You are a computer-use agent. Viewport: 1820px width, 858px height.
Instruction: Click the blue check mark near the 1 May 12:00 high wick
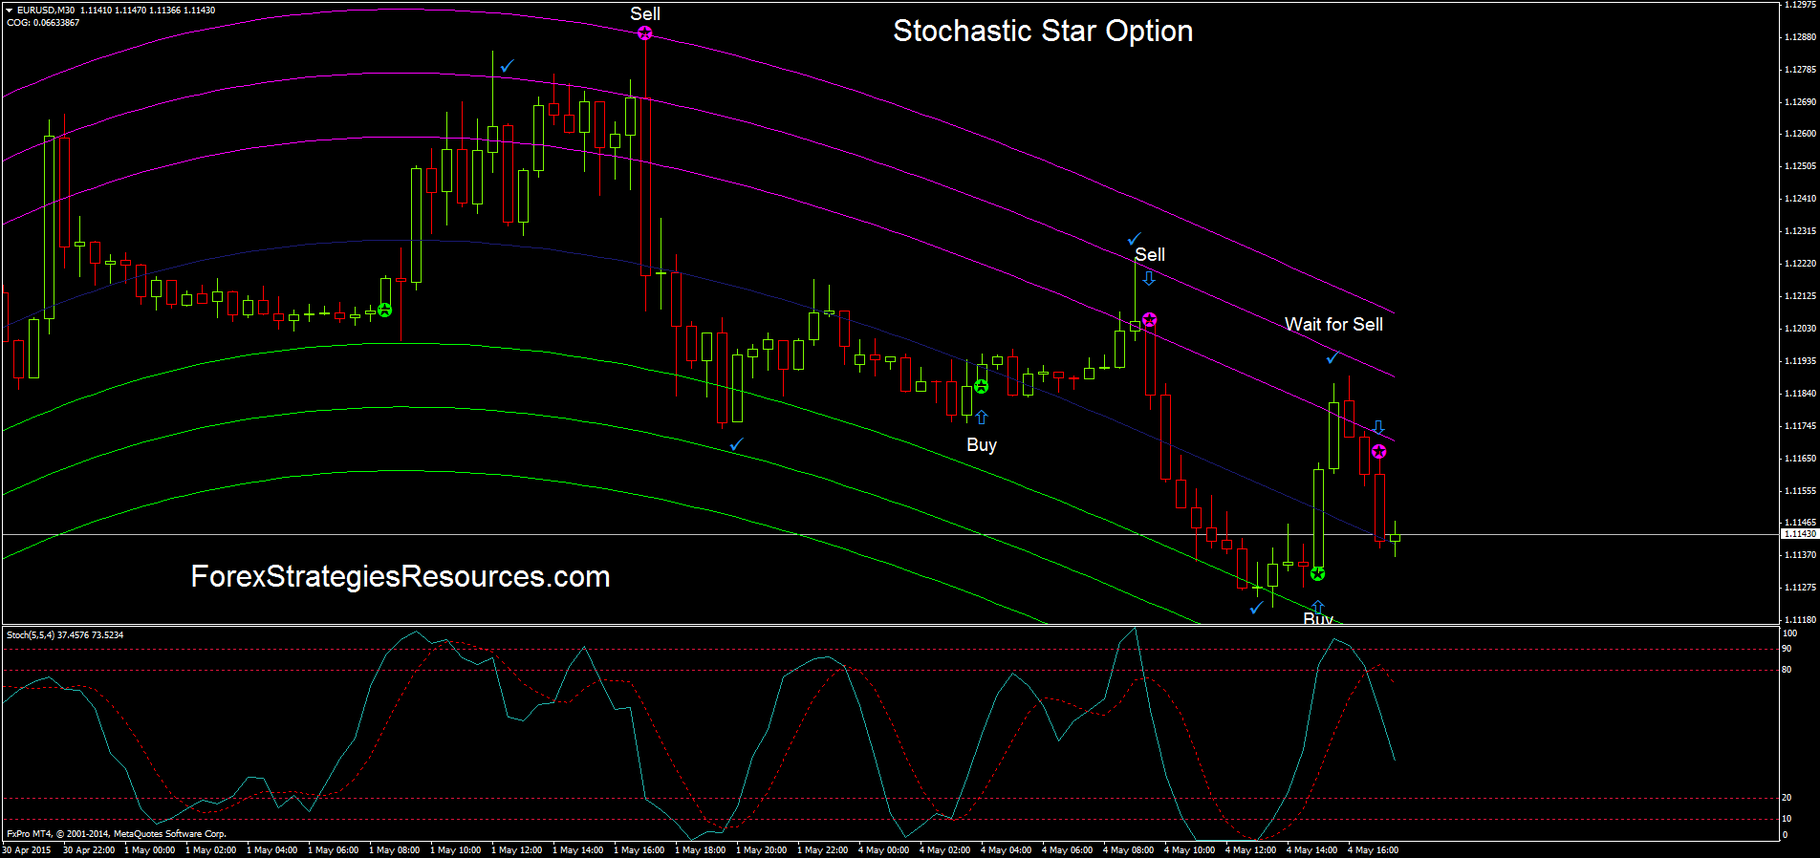(x=507, y=66)
